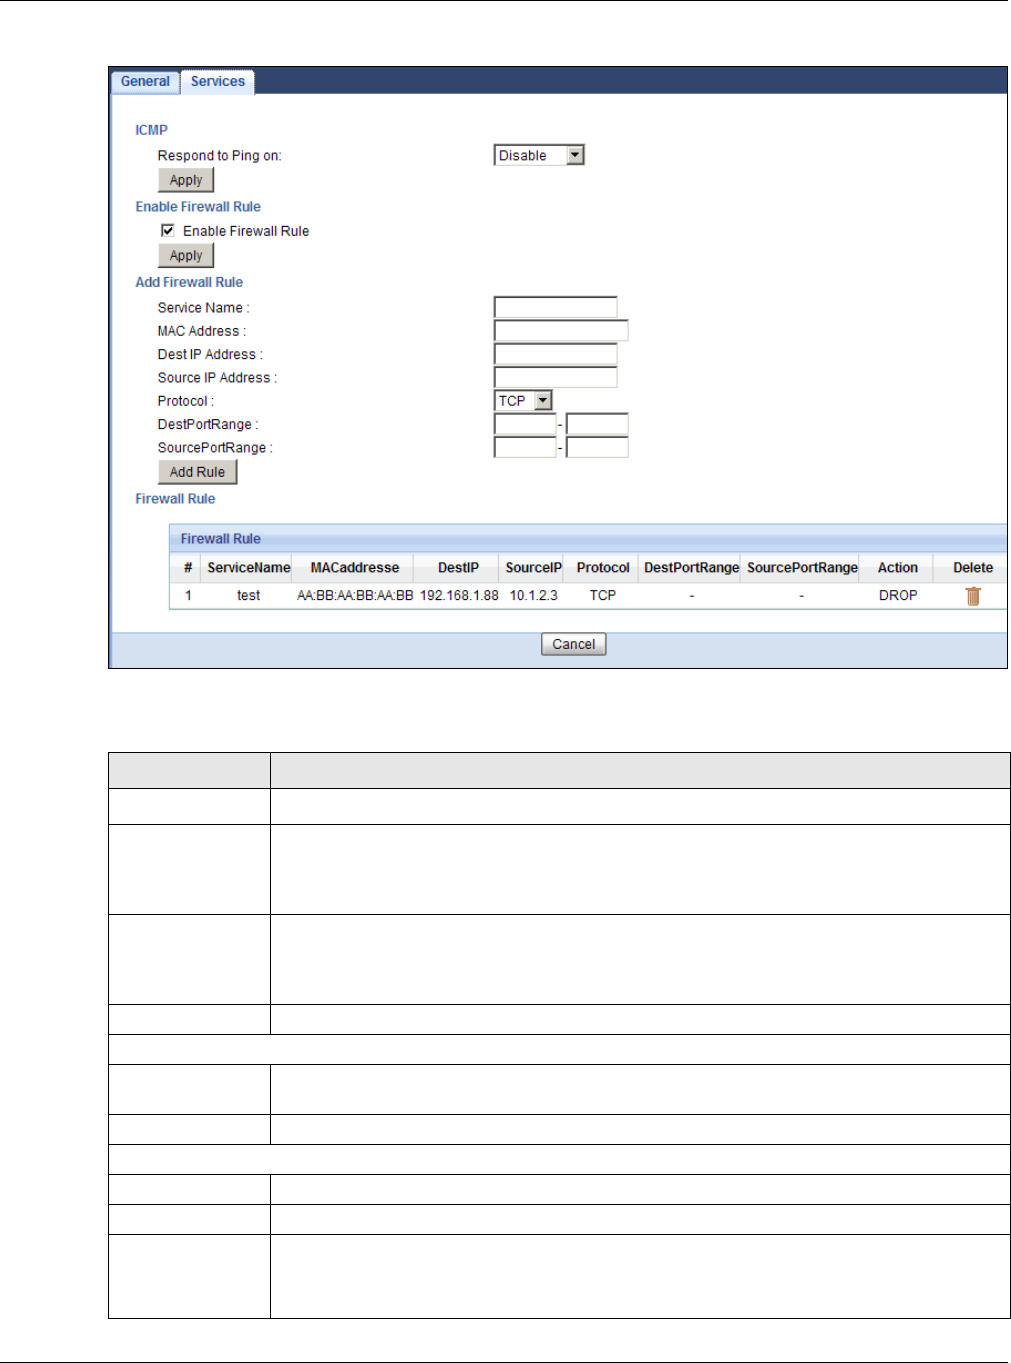Image resolution: width=1011 pixels, height=1363 pixels.
Task: Click the DestPortRange column header
Action: pyautogui.click(x=691, y=568)
